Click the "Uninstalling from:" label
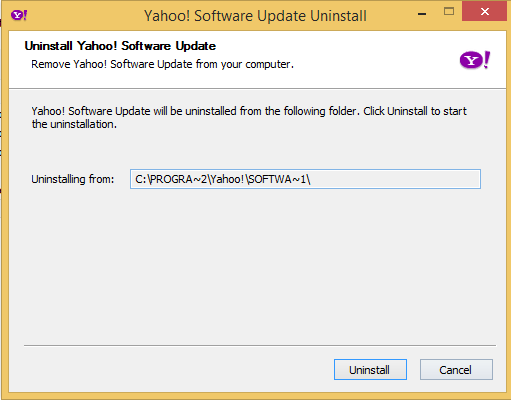This screenshot has width=511, height=400. tap(73, 179)
